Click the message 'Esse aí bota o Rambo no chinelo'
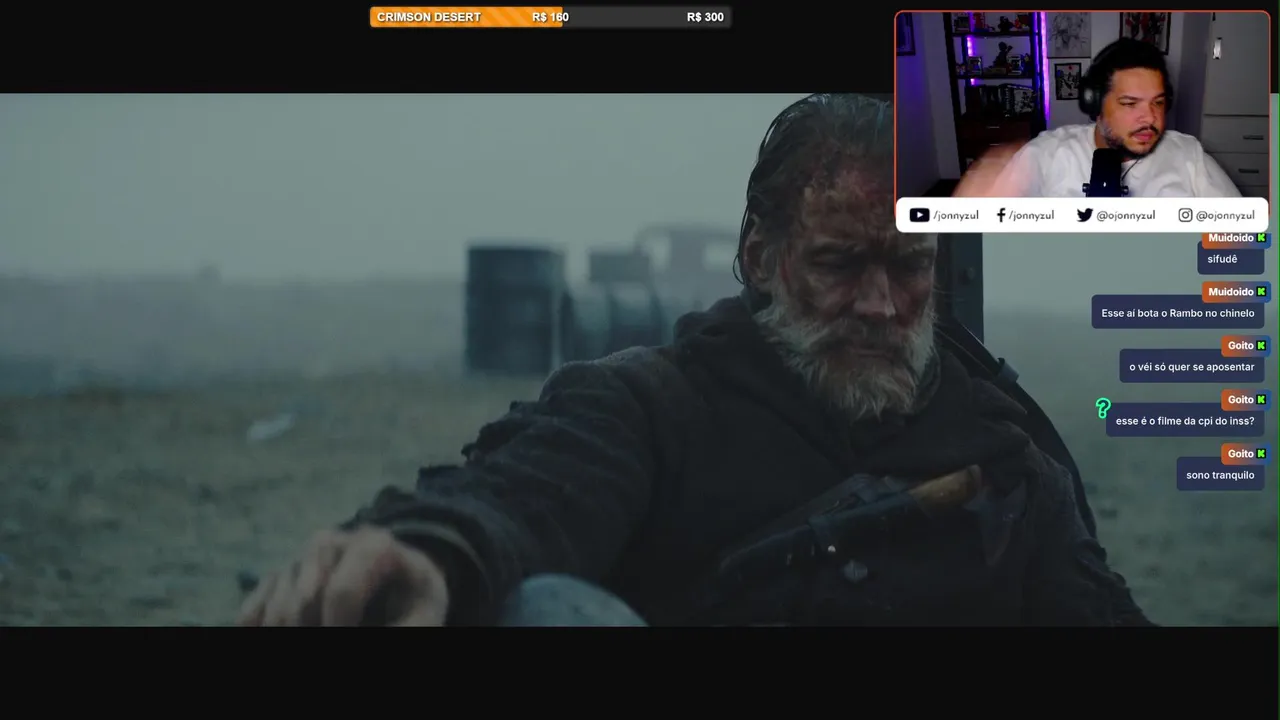The height and width of the screenshot is (720, 1280). click(1178, 313)
